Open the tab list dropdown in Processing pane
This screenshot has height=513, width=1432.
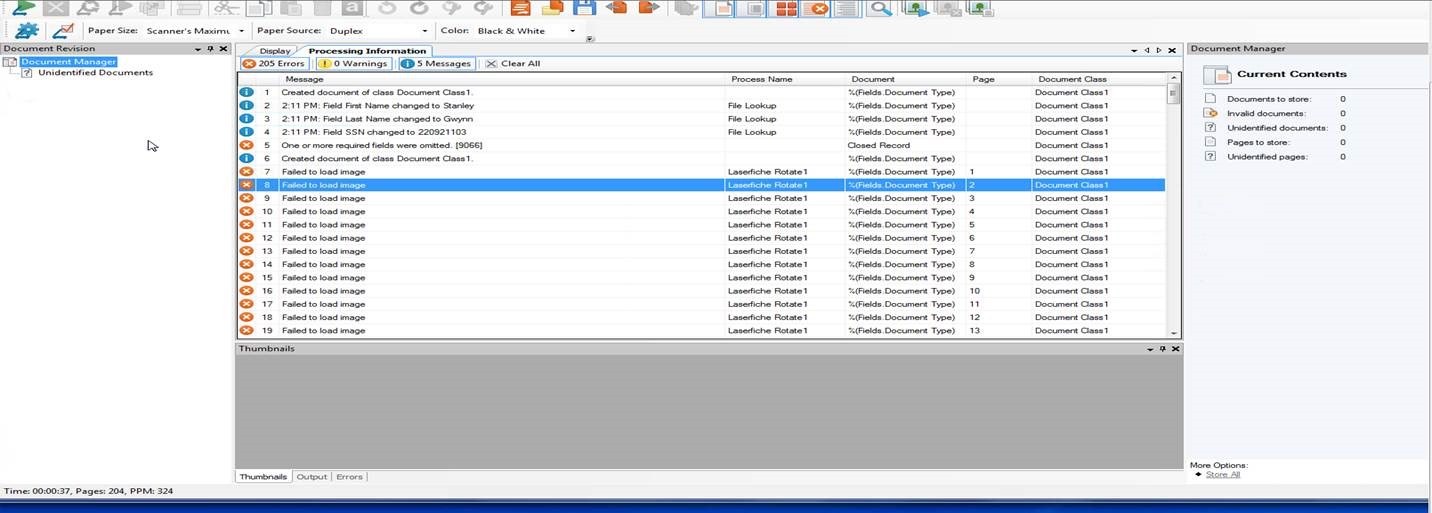coord(1135,50)
